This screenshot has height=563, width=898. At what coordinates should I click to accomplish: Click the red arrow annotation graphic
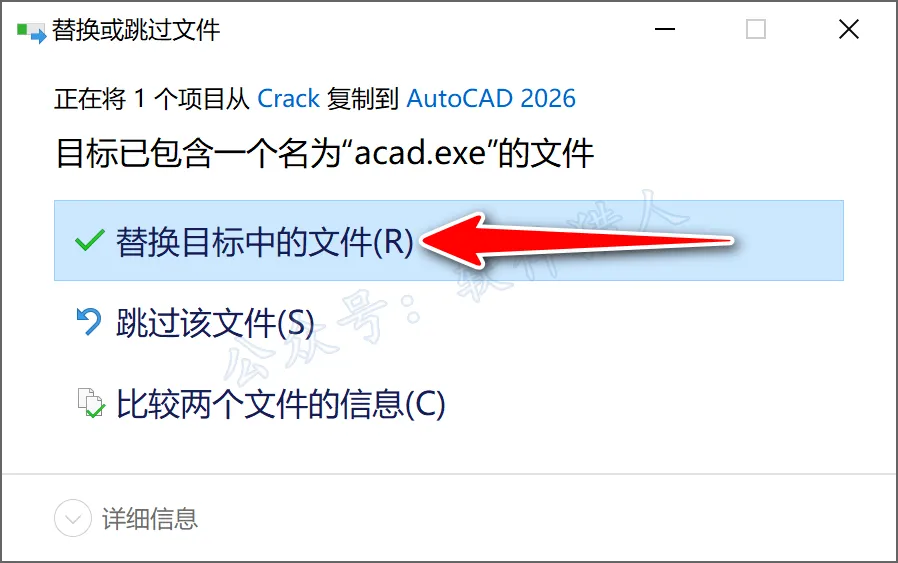[x=577, y=241]
